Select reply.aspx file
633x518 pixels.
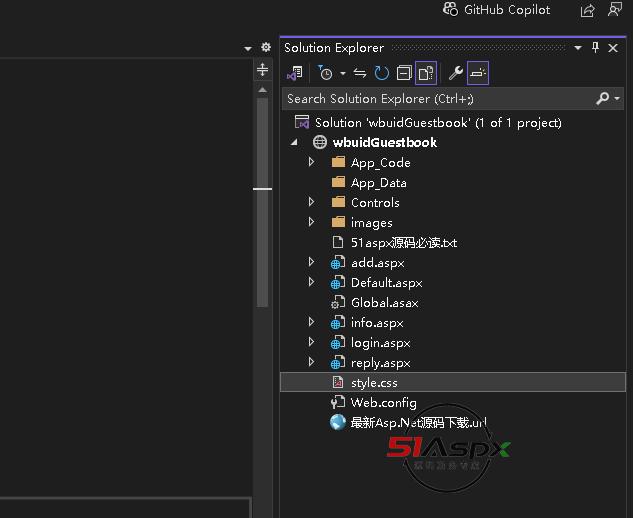pos(380,363)
